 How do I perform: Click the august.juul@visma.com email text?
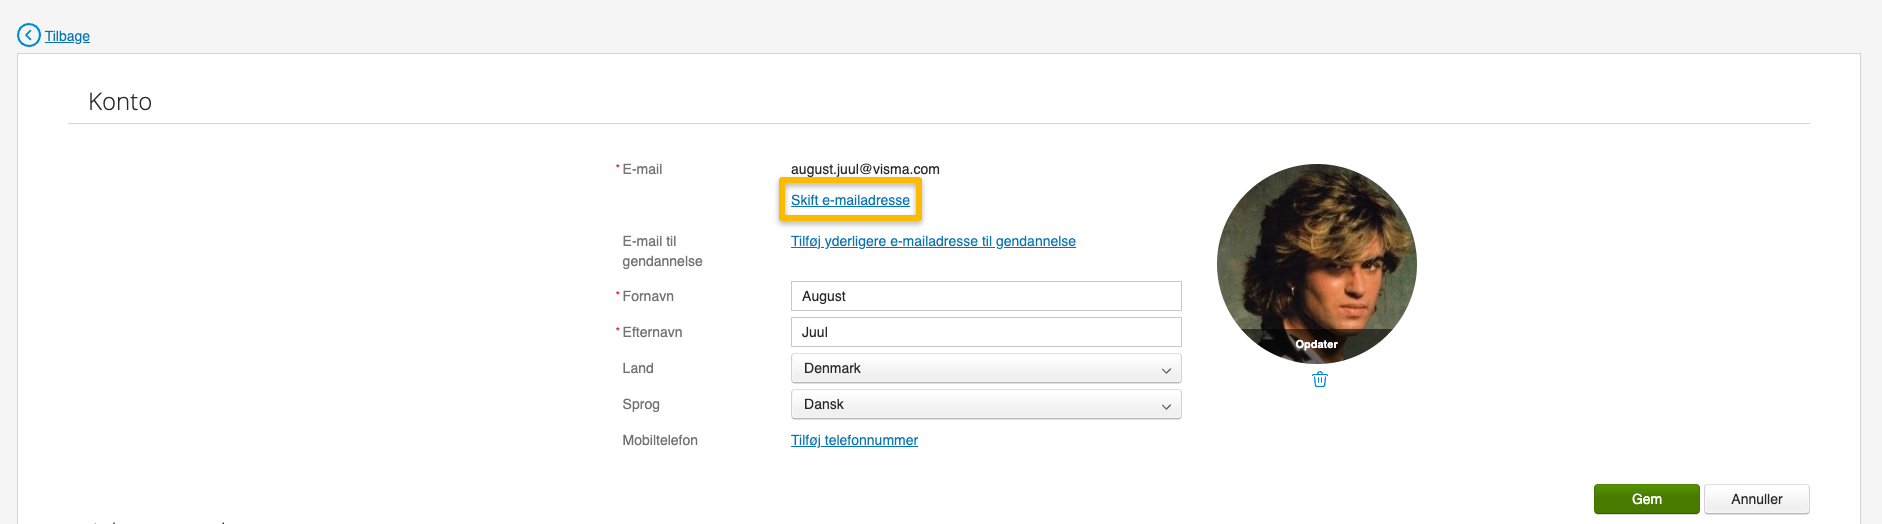[x=865, y=169]
